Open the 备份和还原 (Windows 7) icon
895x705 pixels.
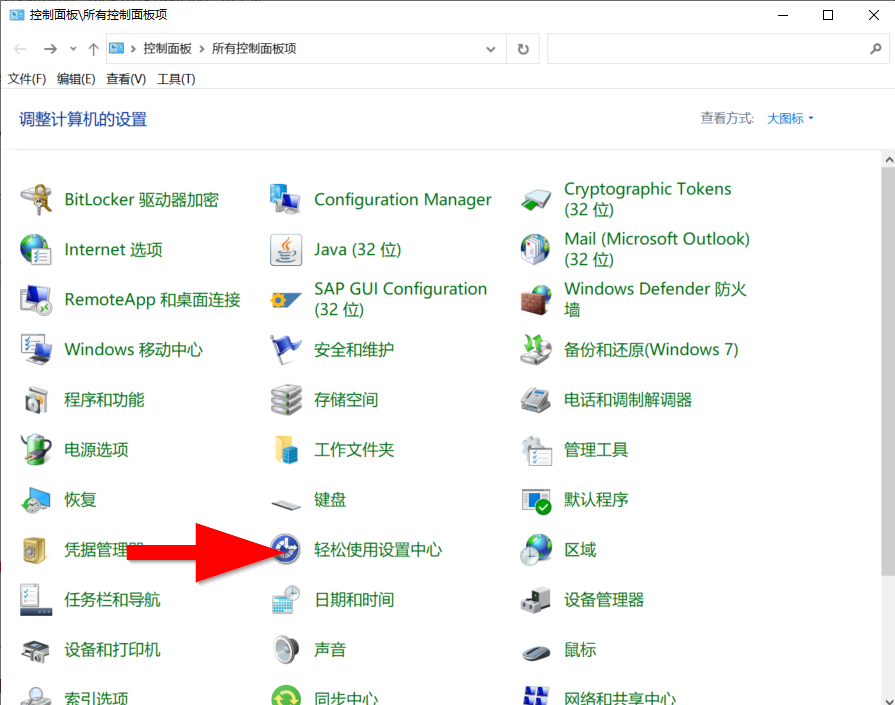tap(535, 349)
